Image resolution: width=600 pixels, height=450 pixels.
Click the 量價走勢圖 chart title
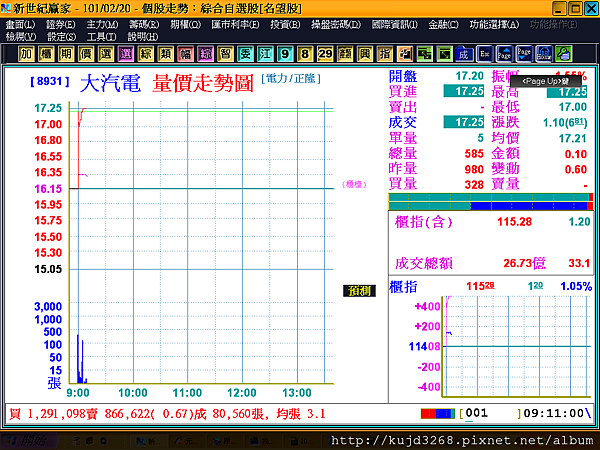point(203,83)
